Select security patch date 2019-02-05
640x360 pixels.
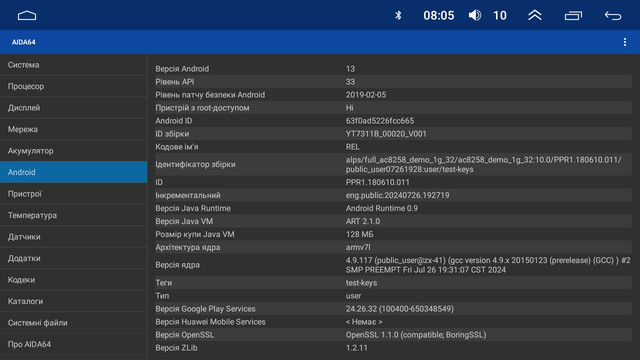[366, 95]
